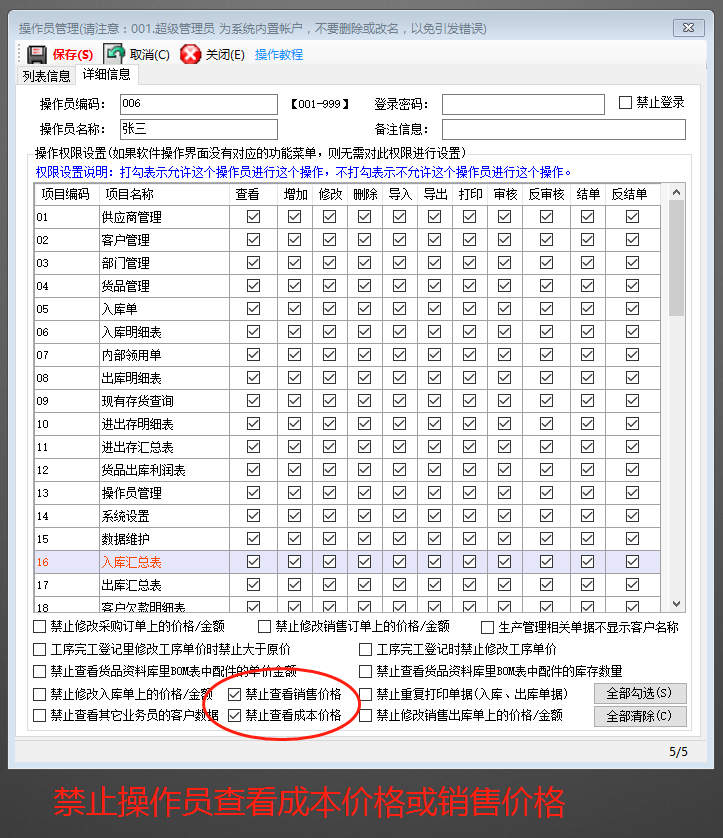This screenshot has height=838, width=723.
Task: Check 生产管理相关单据不显示客户名称
Action: 487,627
